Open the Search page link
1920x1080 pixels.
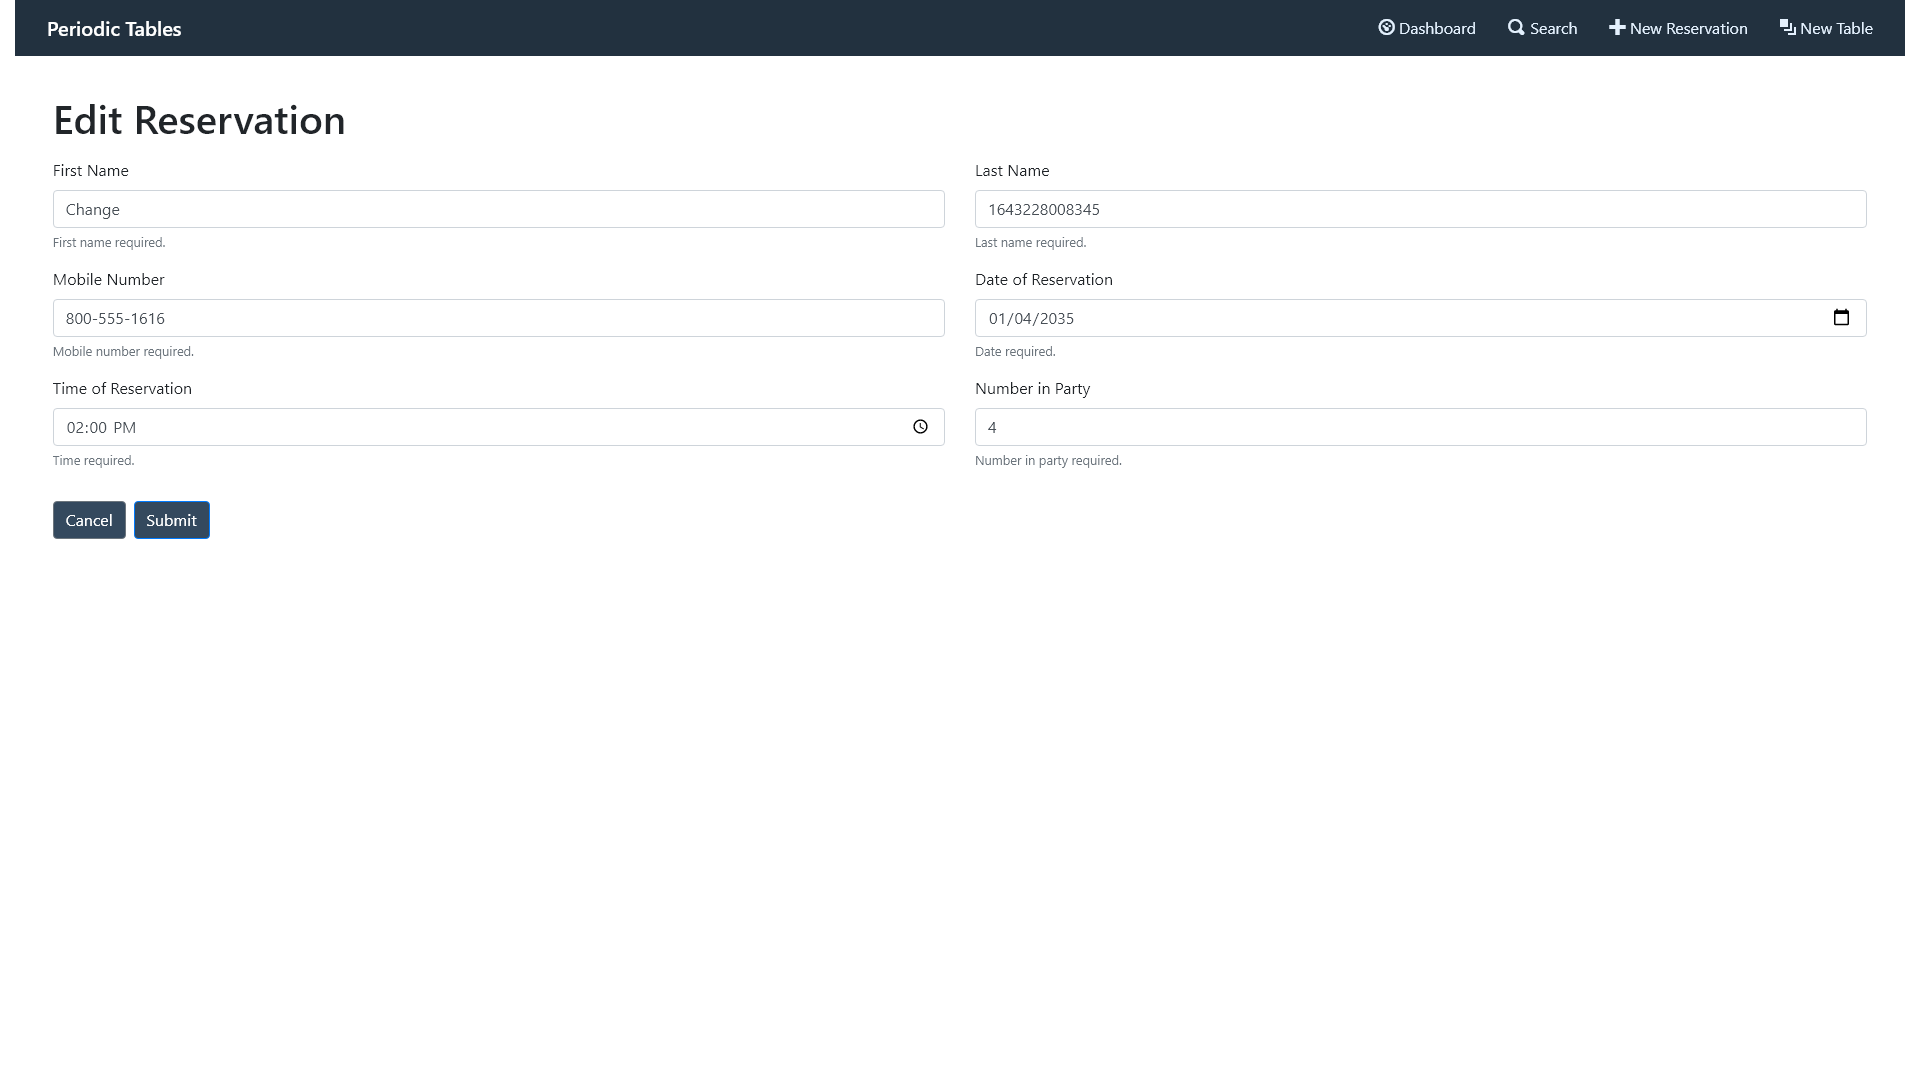pos(1543,28)
